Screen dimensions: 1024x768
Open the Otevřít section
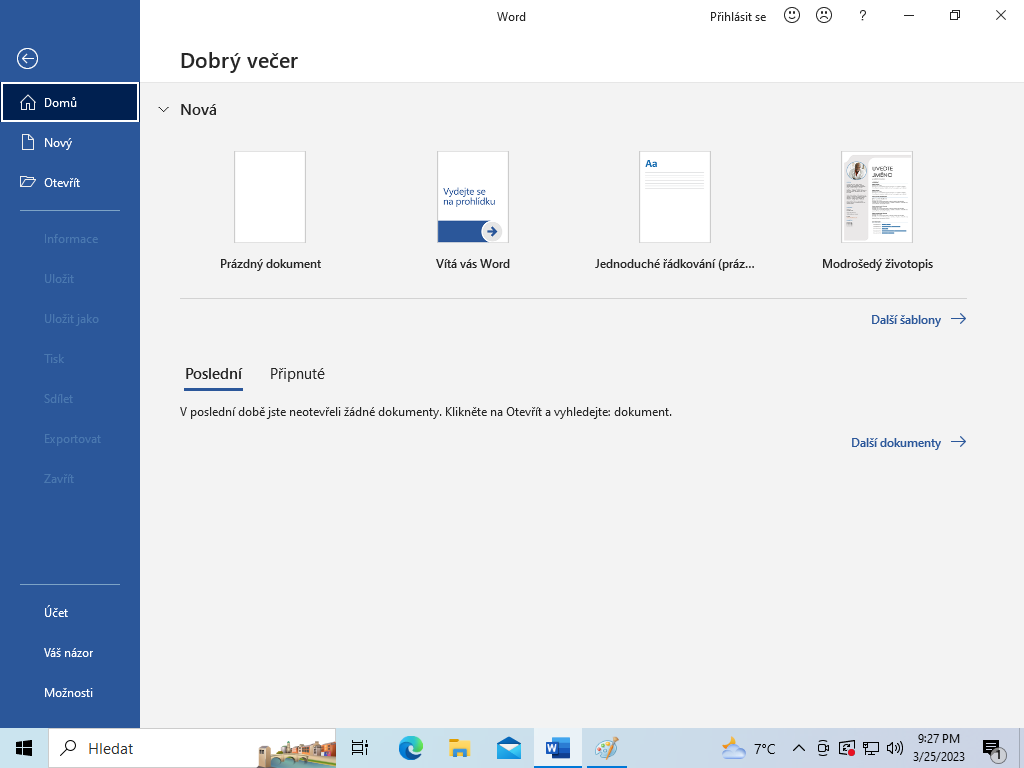click(x=70, y=182)
